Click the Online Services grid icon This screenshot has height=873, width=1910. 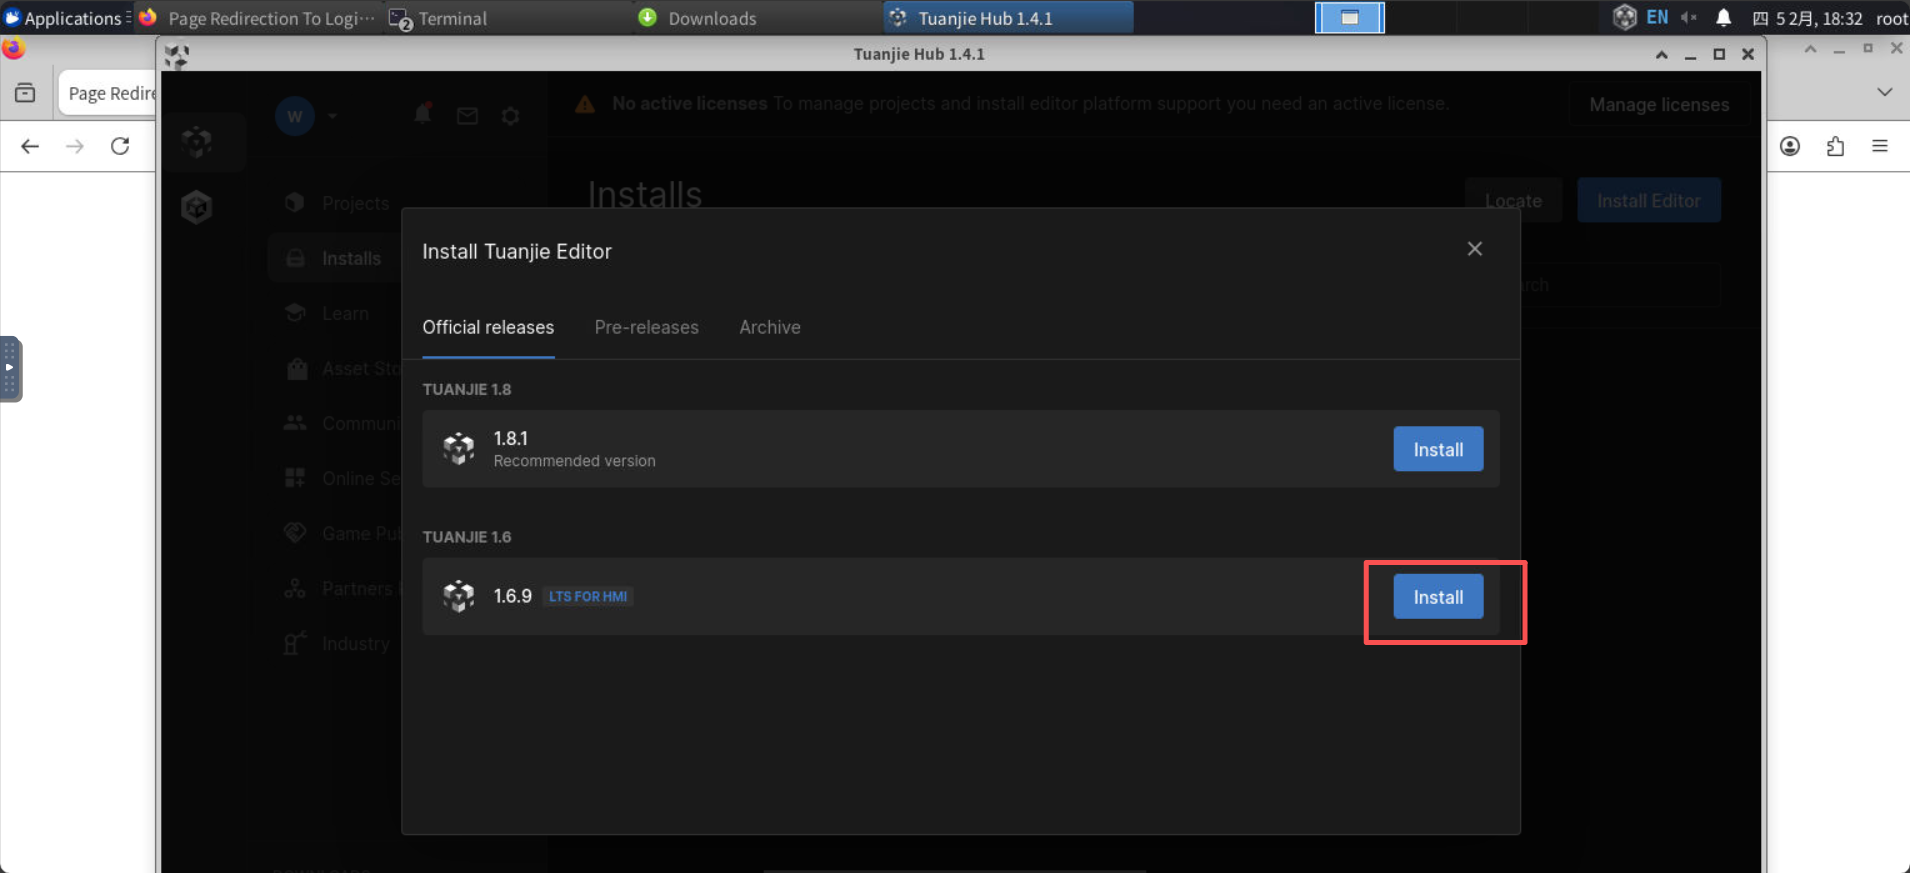tap(295, 478)
